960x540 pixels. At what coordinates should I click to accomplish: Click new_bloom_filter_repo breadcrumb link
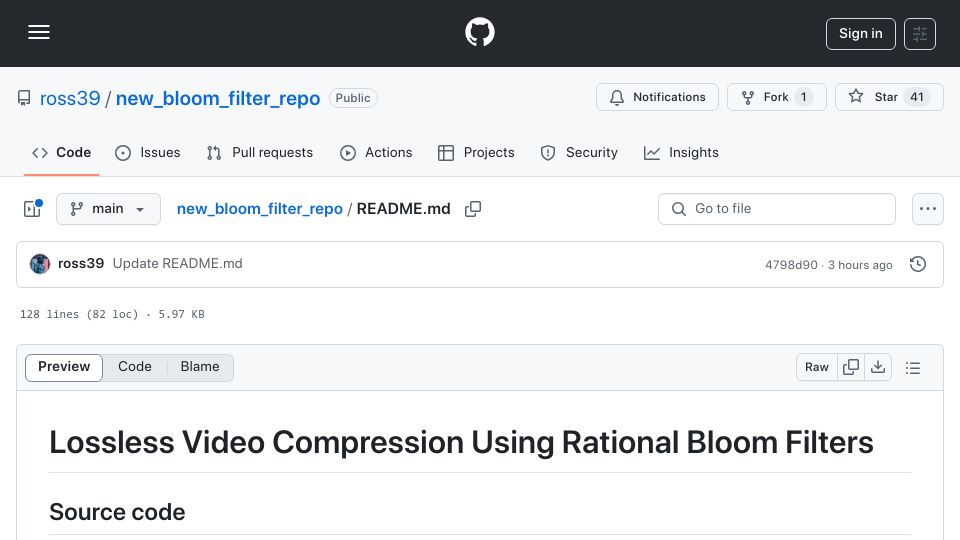pos(260,209)
